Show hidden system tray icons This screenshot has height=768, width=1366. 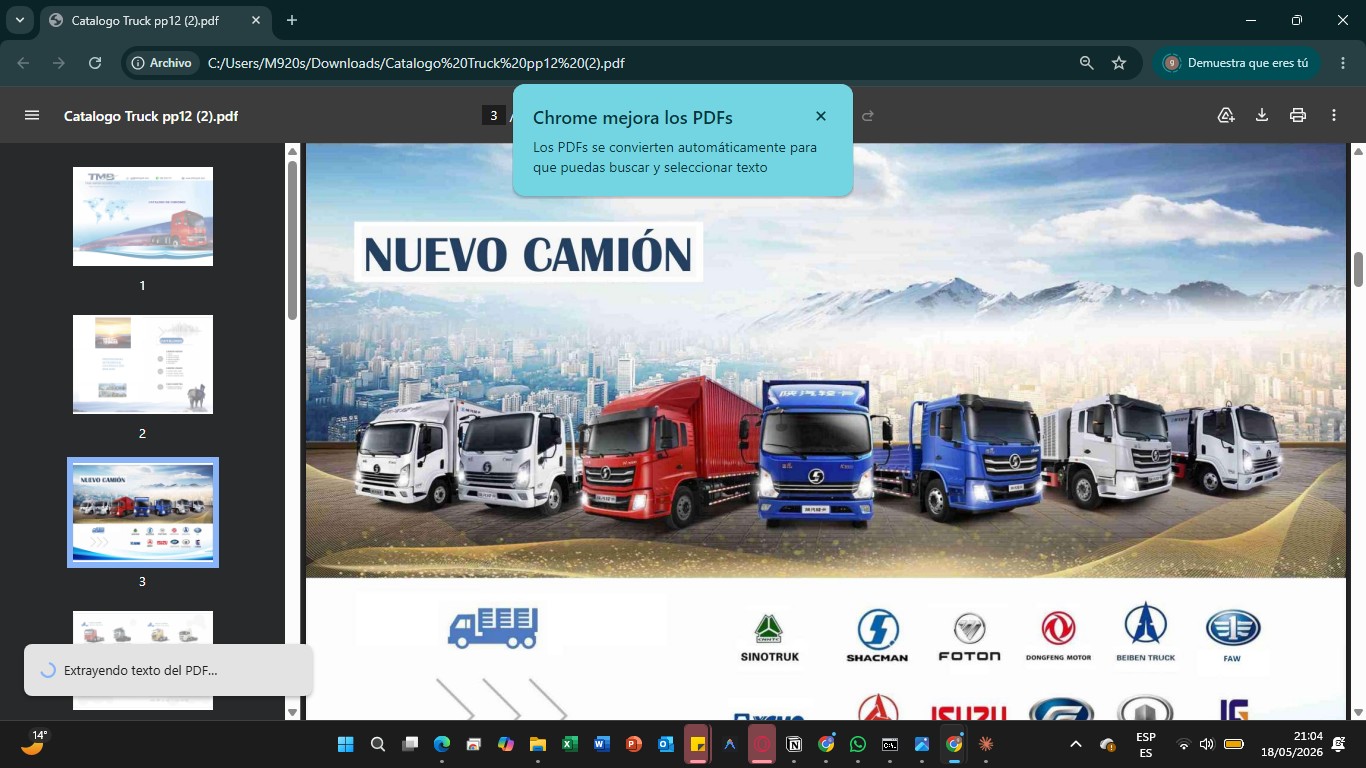point(1076,744)
